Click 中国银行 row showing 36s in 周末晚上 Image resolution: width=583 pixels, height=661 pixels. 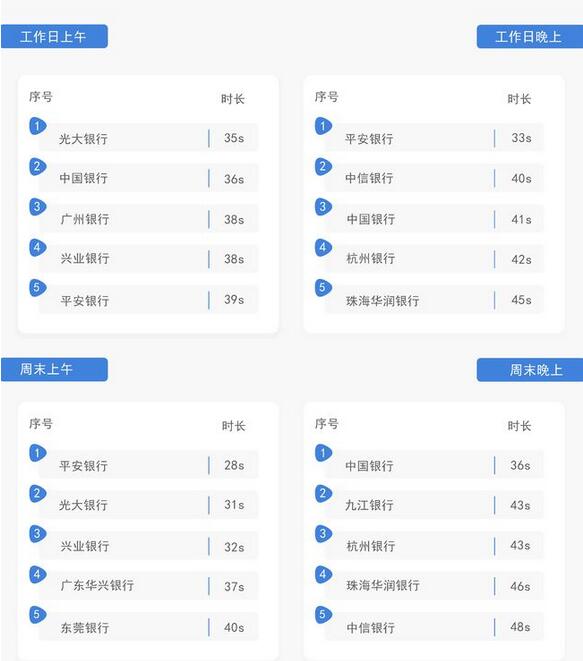point(434,465)
